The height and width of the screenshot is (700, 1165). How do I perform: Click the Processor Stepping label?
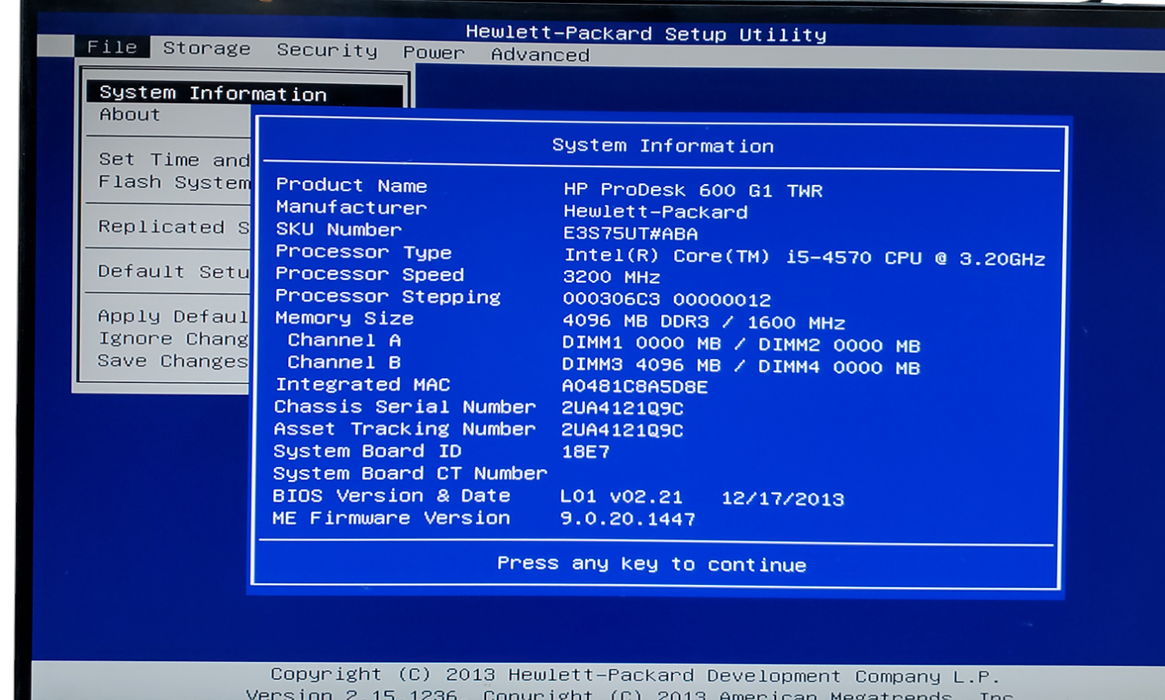tap(388, 296)
